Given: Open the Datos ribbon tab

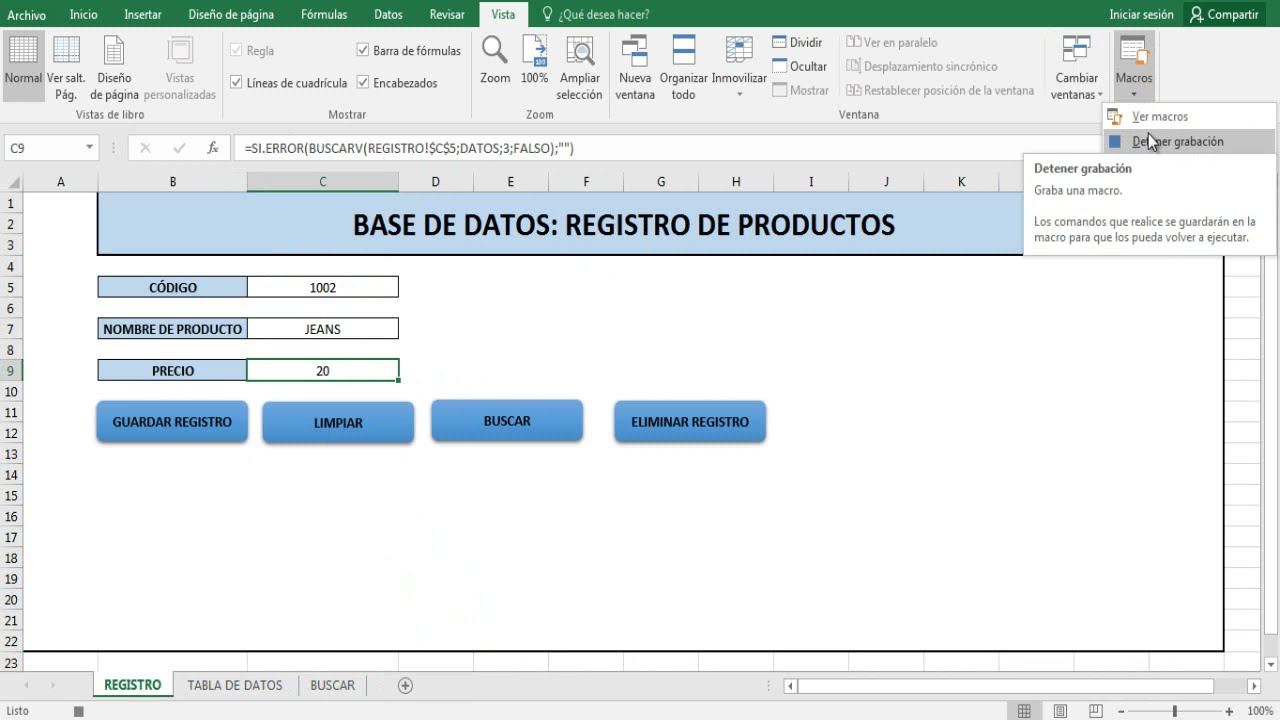Looking at the screenshot, I should [x=388, y=15].
